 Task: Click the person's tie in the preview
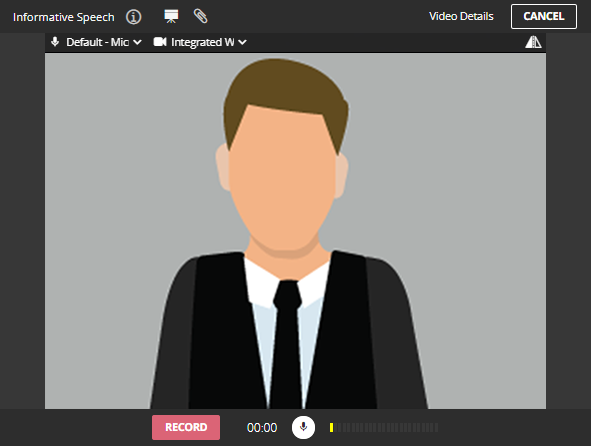287,343
